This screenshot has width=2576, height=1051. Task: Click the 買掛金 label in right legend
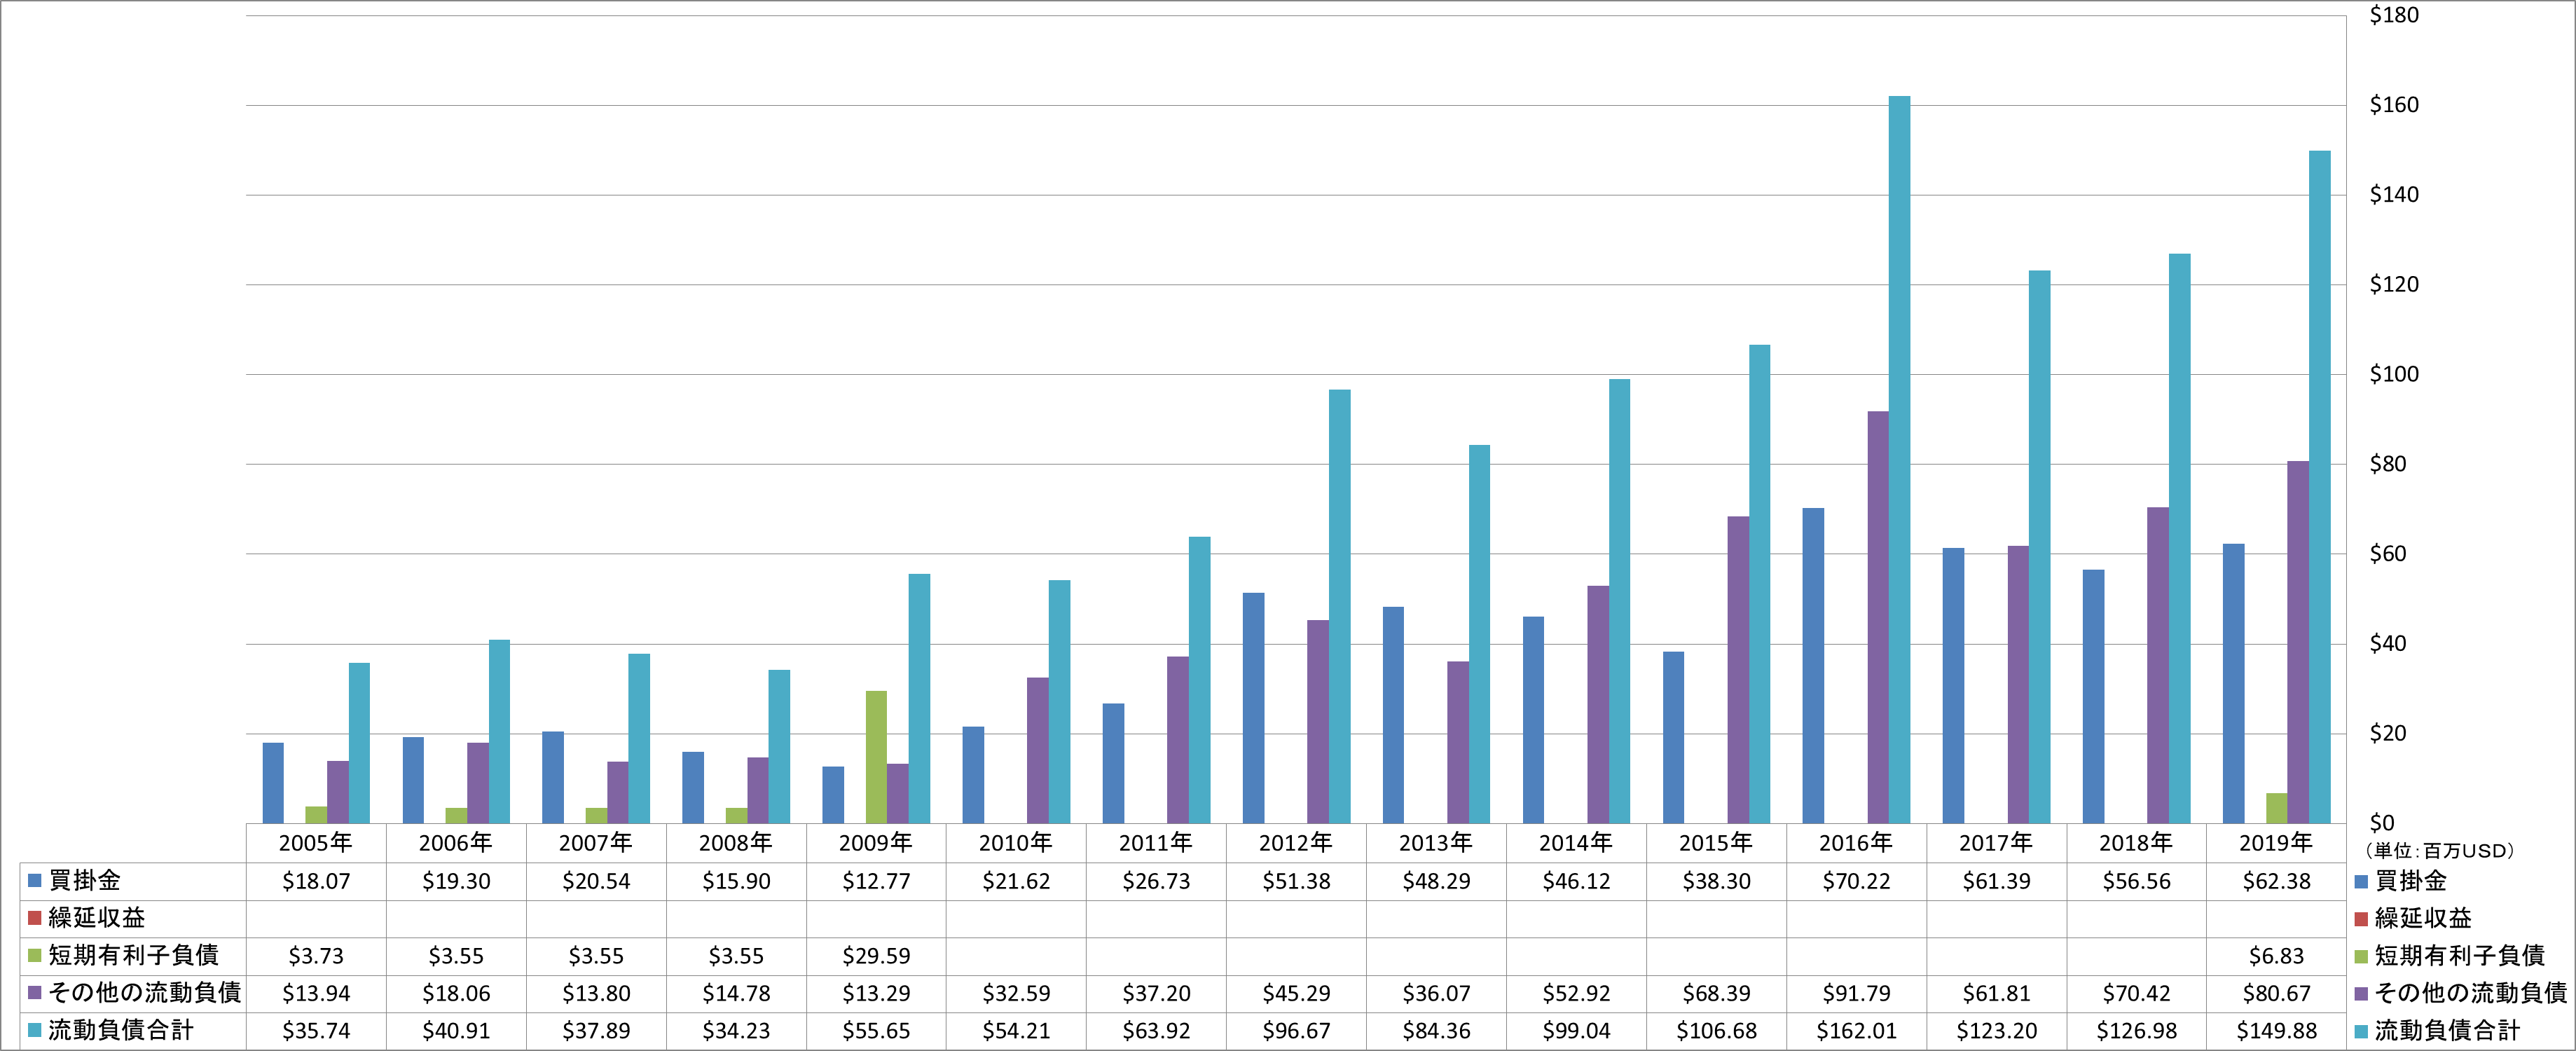coord(2410,882)
